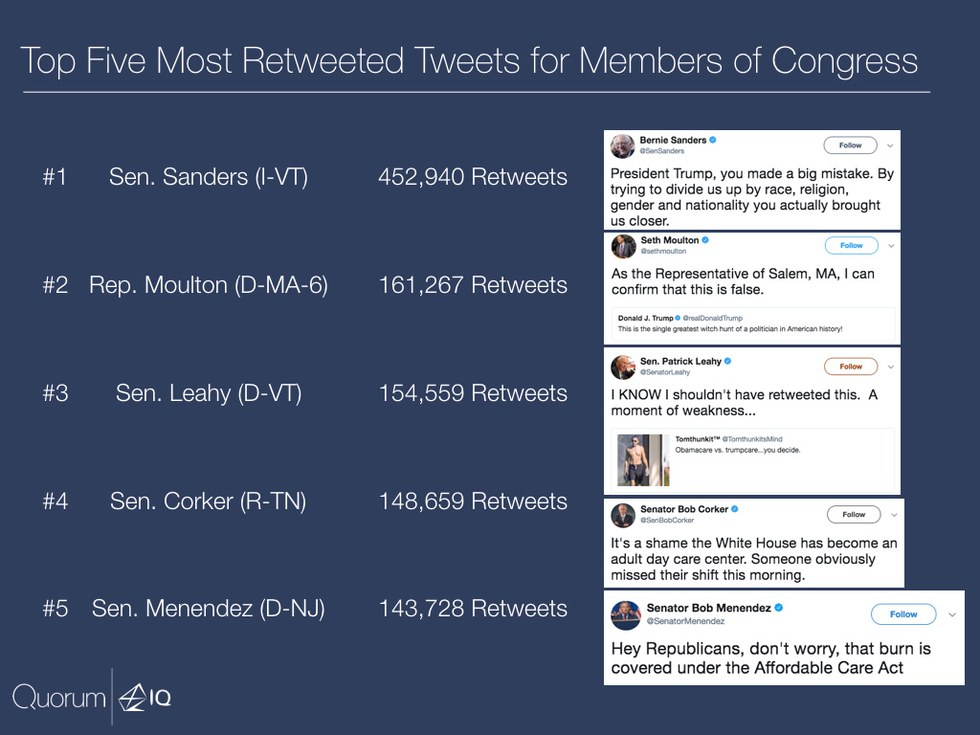Open the chevron menu on Bob Corker's tweet
Image resolution: width=980 pixels, height=735 pixels.
coord(892,515)
